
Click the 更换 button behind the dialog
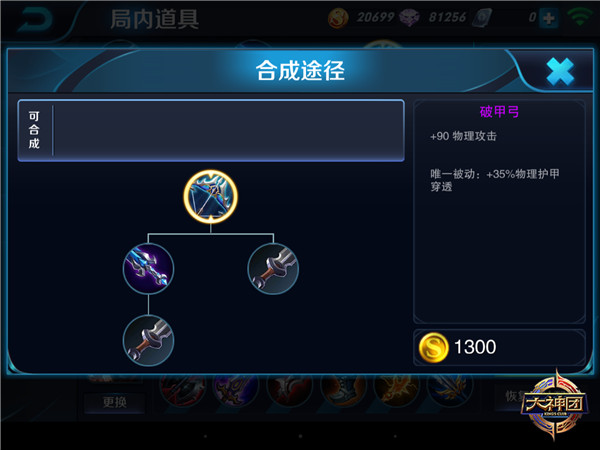tap(114, 403)
